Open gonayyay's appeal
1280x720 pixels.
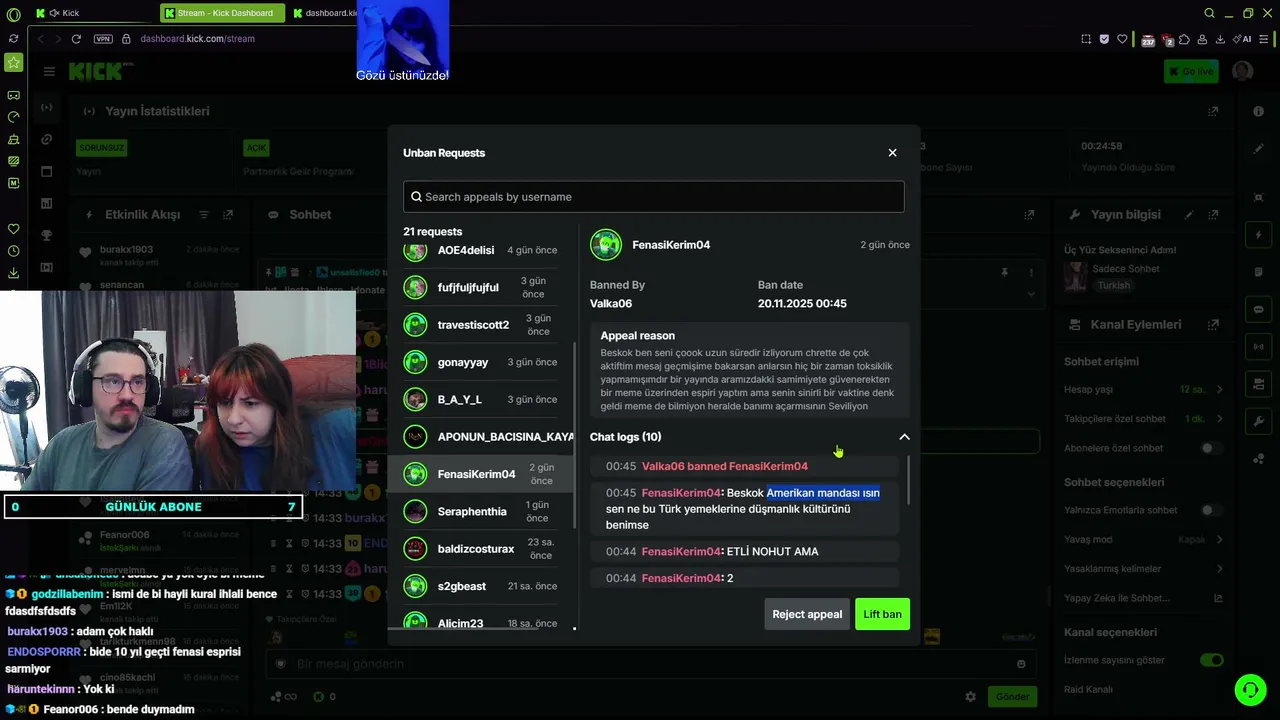(480, 362)
